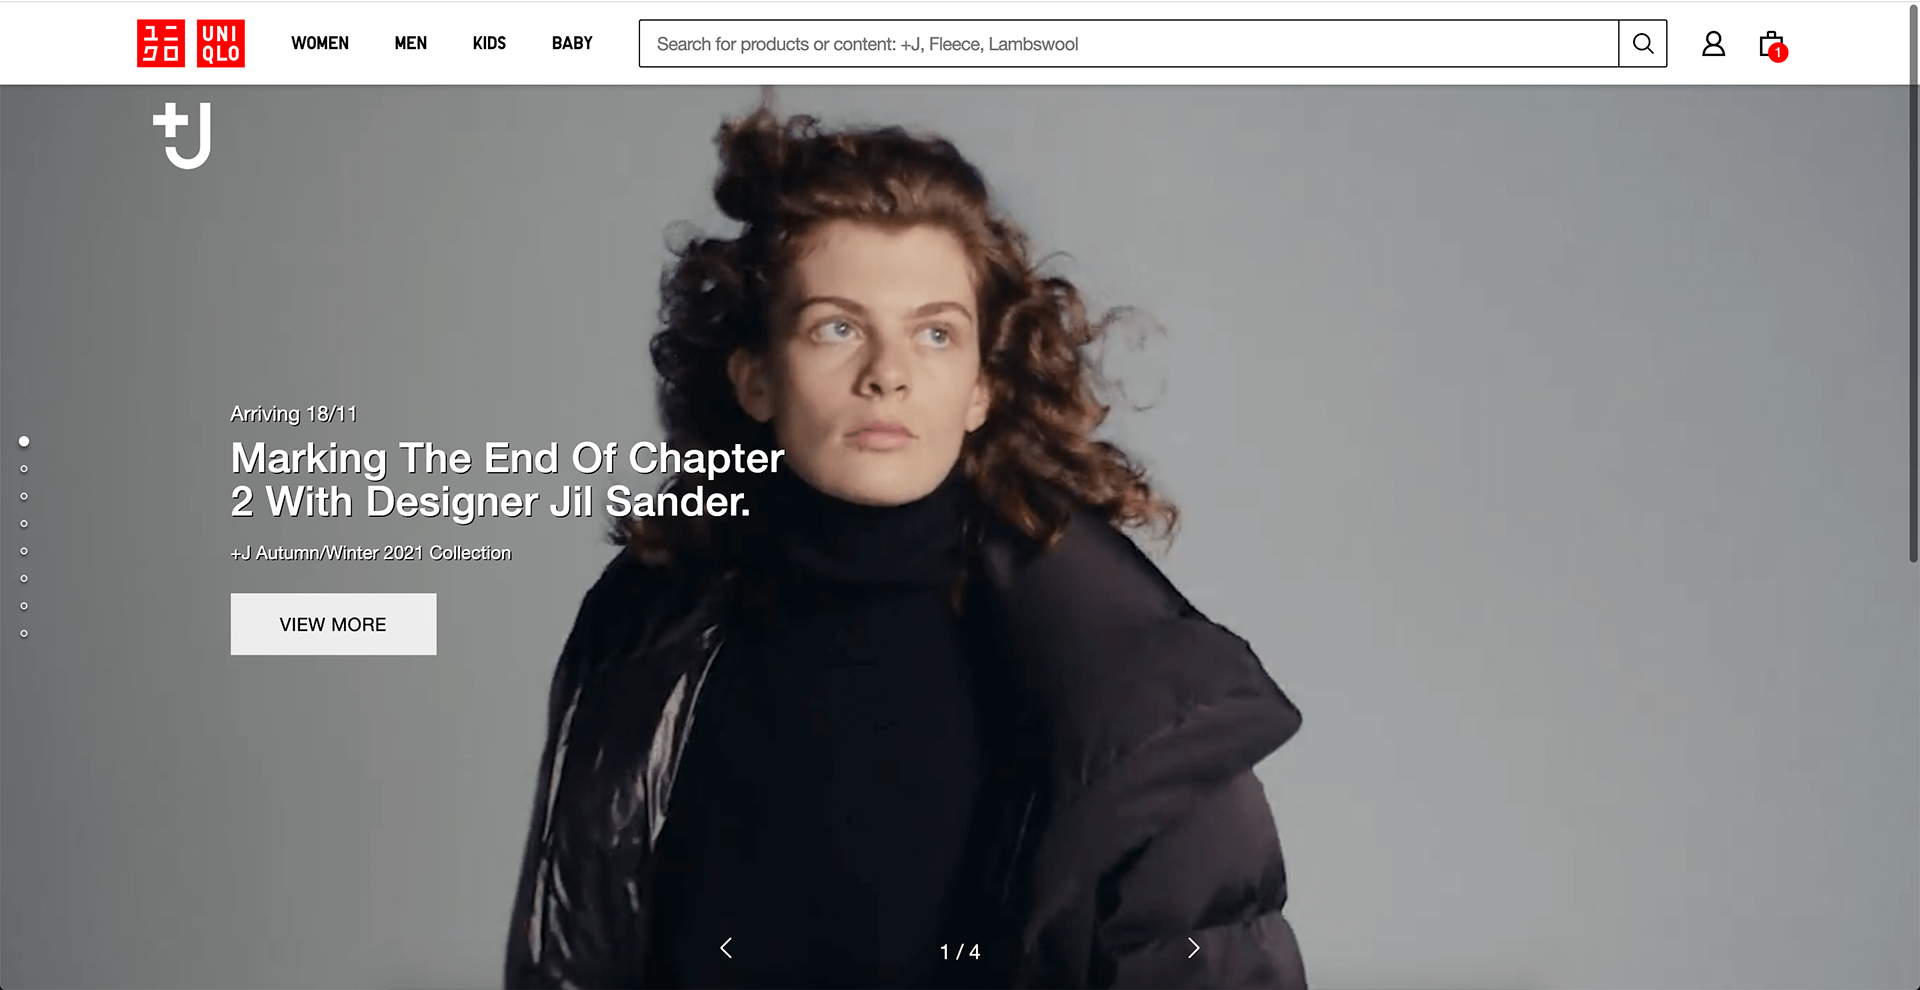Select the last section navigation dot
1920x990 pixels.
tap(24, 634)
